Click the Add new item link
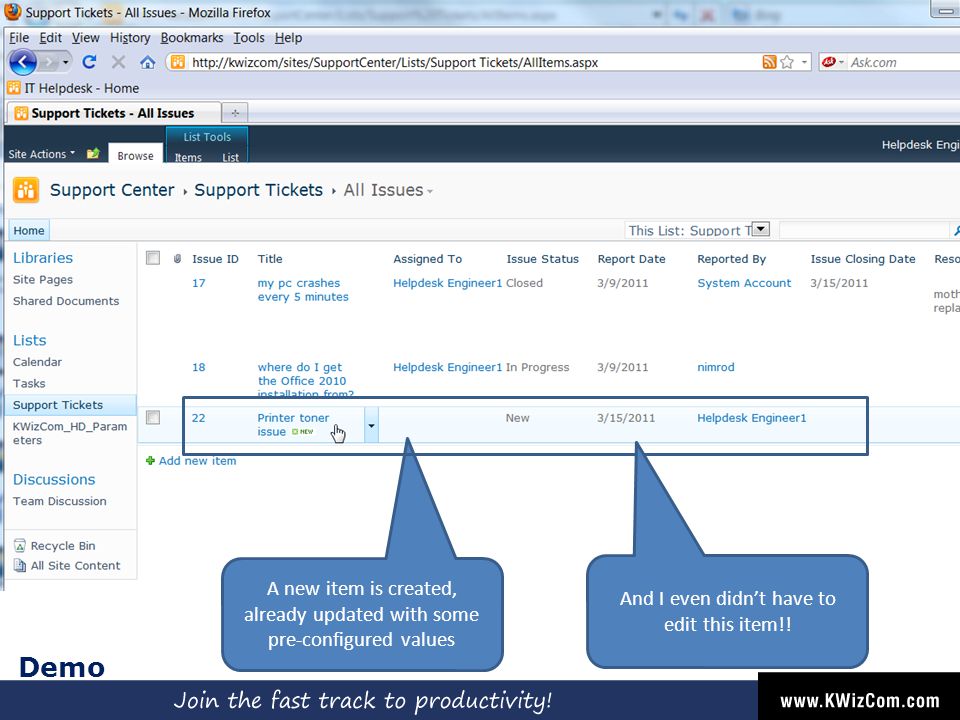Image resolution: width=960 pixels, height=720 pixels. (197, 460)
